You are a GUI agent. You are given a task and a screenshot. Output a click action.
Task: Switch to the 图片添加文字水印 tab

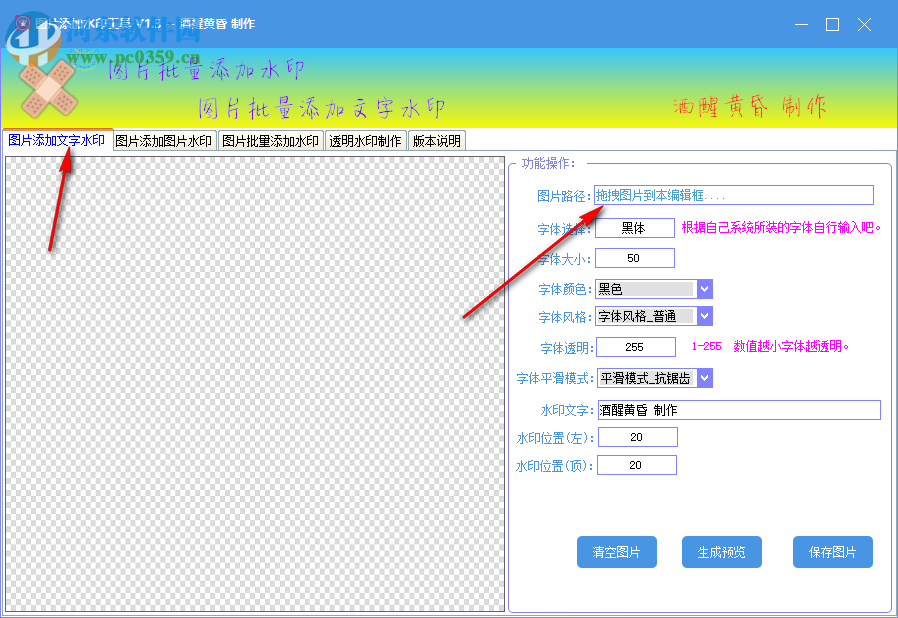[55, 141]
